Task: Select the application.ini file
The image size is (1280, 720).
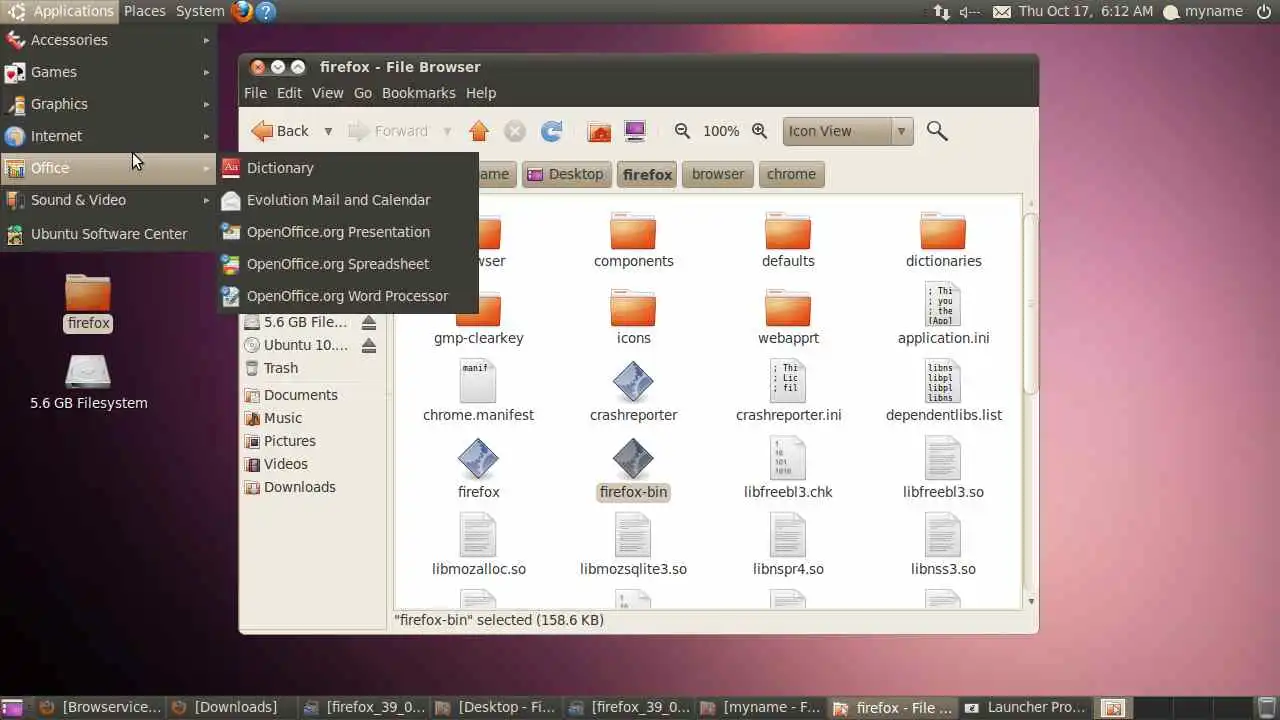Action: (x=943, y=316)
